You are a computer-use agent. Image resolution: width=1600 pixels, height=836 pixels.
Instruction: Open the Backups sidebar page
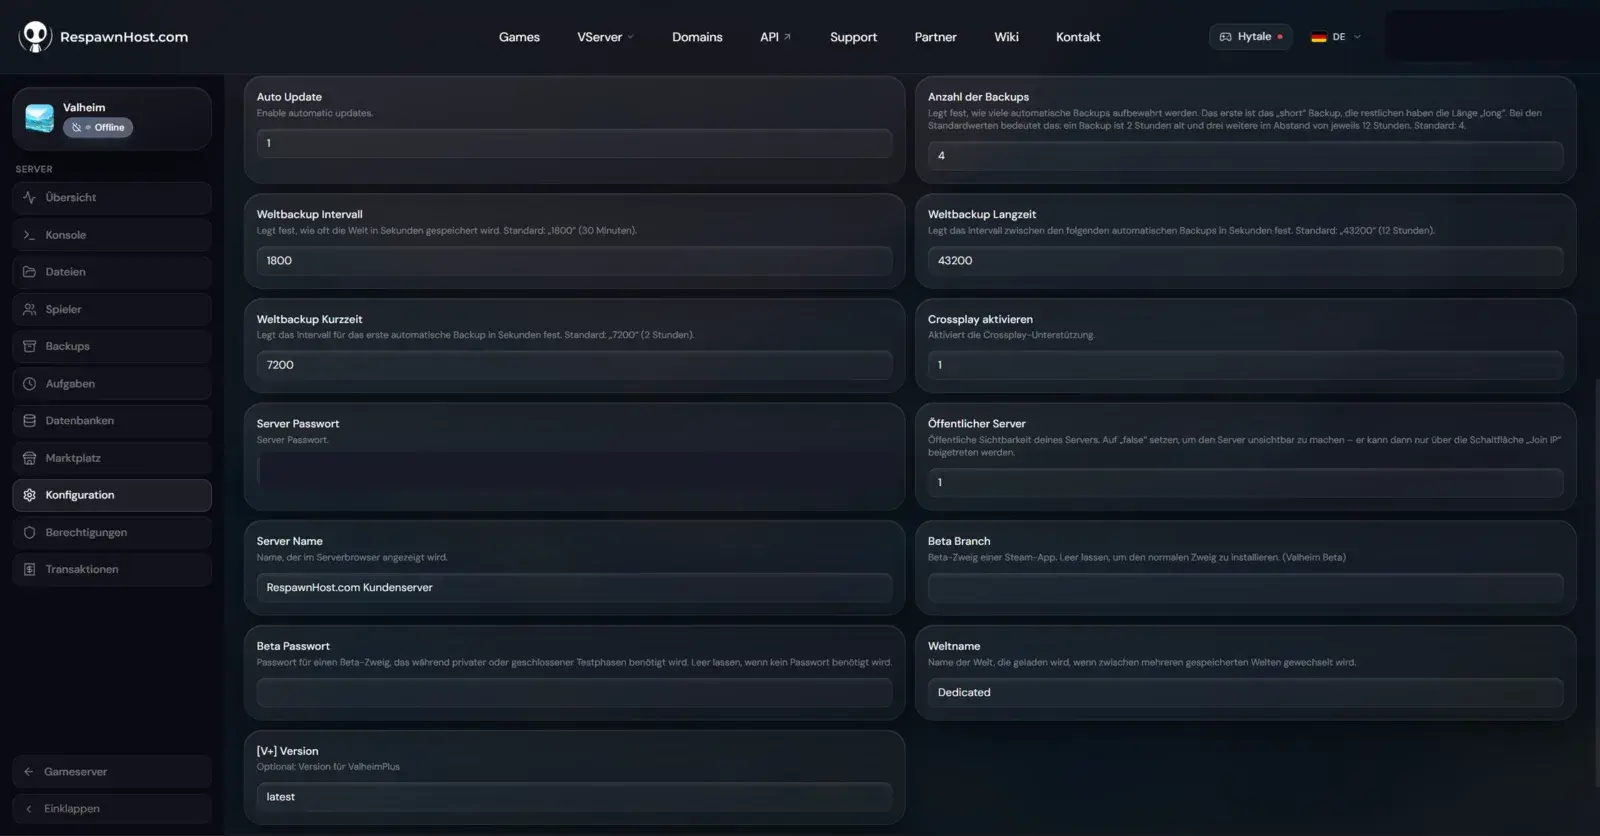click(112, 346)
